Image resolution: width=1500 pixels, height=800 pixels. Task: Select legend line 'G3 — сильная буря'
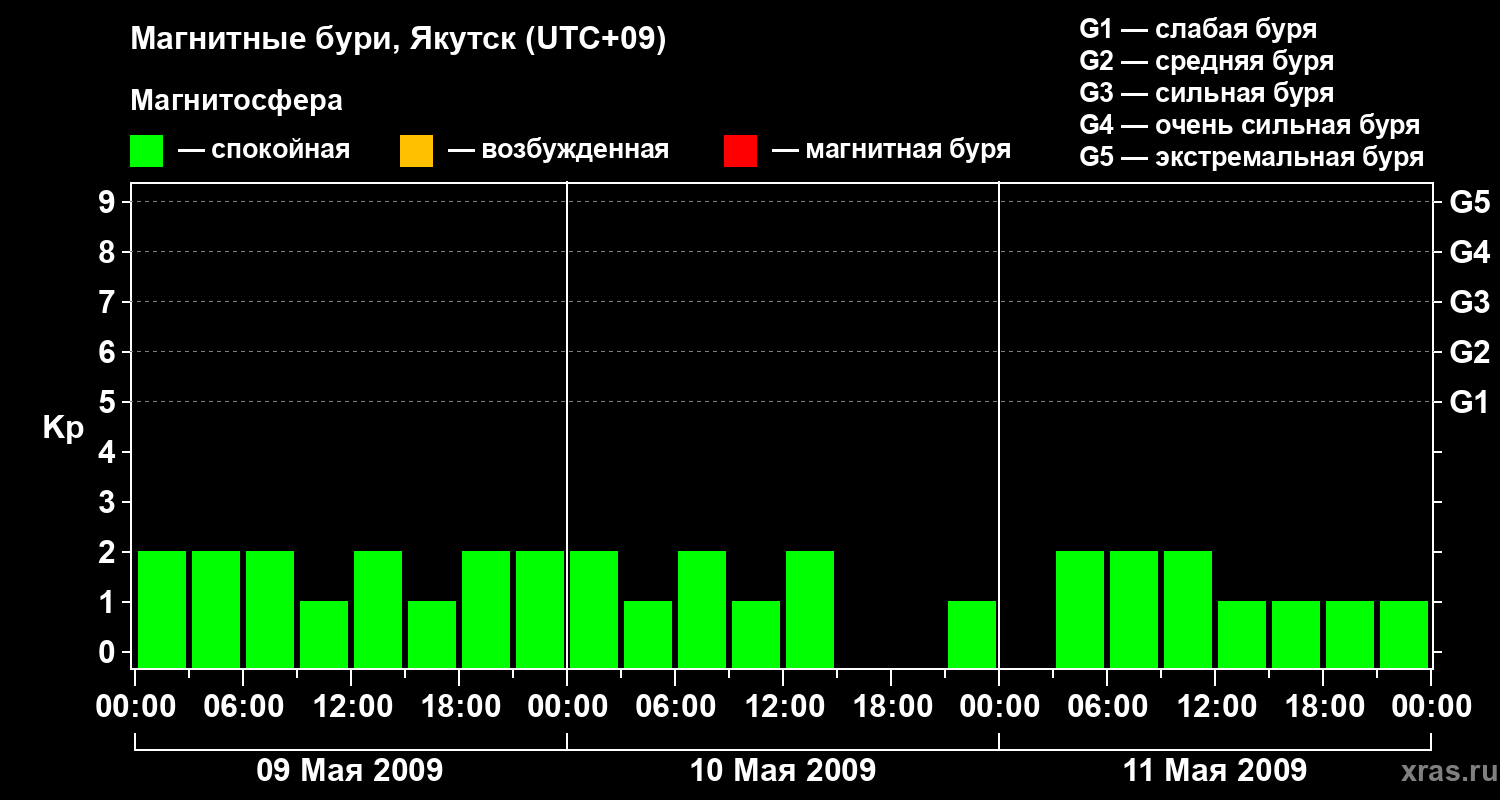point(1206,93)
